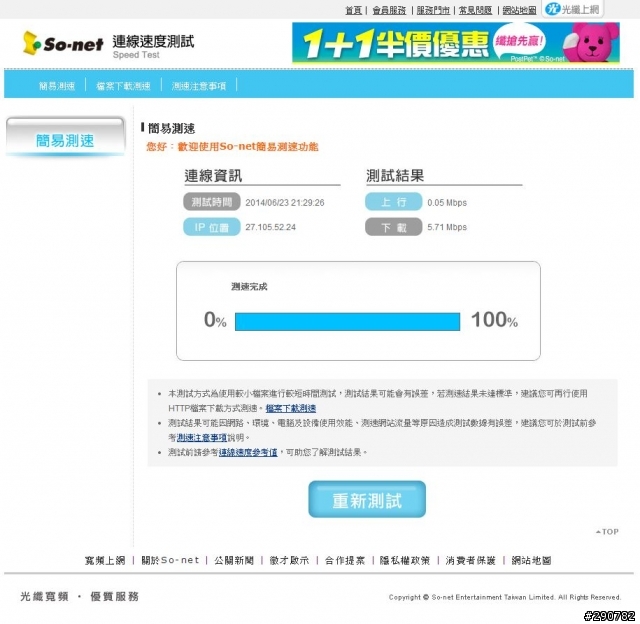Open 關於So-net footer link
Viewport: 640px width, 624px height.
tap(170, 560)
